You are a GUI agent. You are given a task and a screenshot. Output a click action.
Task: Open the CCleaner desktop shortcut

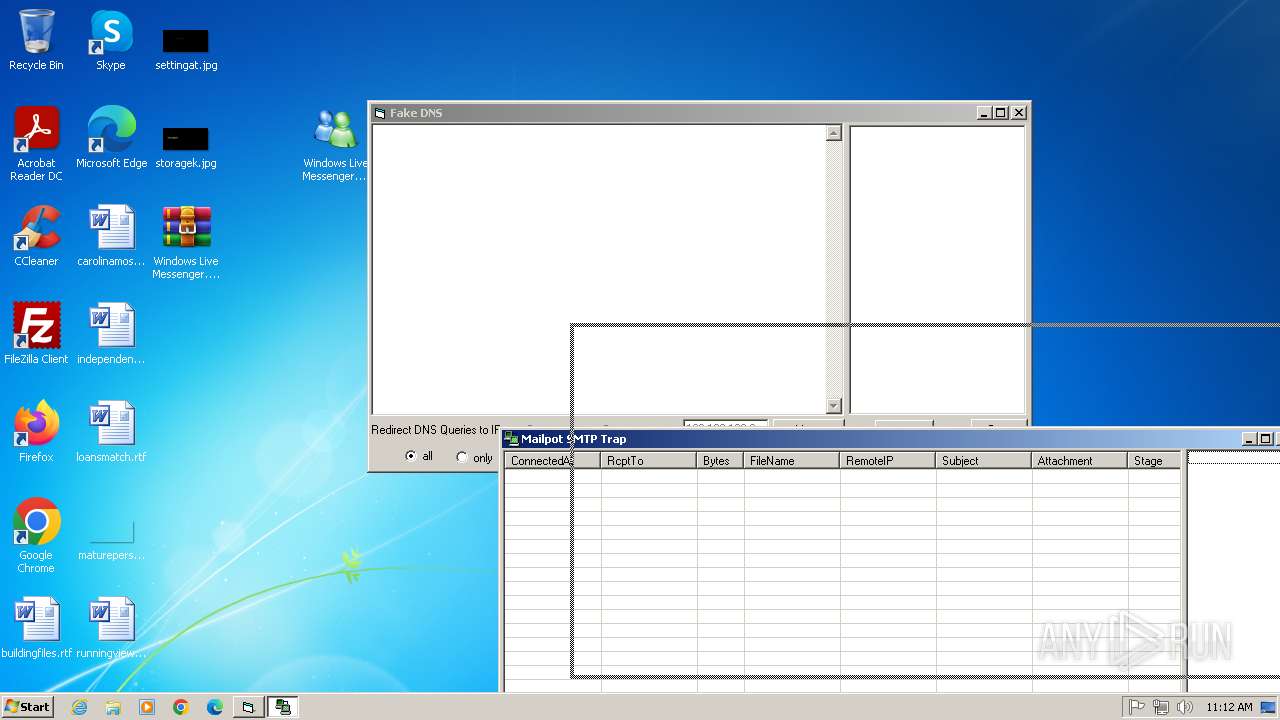[x=36, y=236]
